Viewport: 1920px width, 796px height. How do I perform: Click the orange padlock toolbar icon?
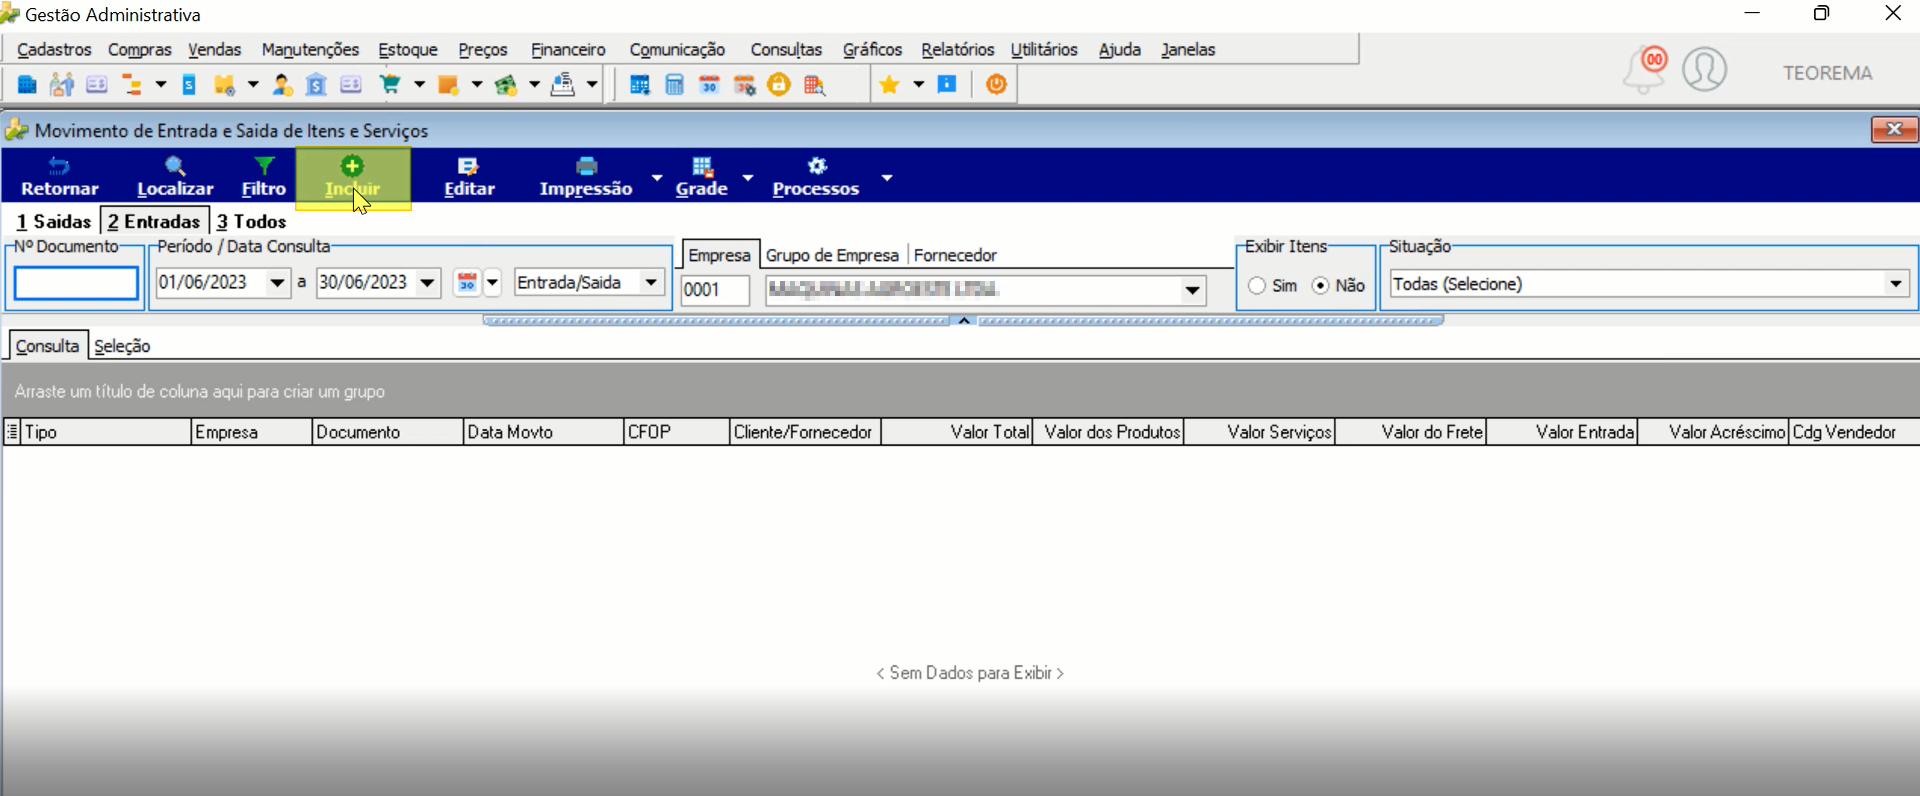tap(779, 85)
